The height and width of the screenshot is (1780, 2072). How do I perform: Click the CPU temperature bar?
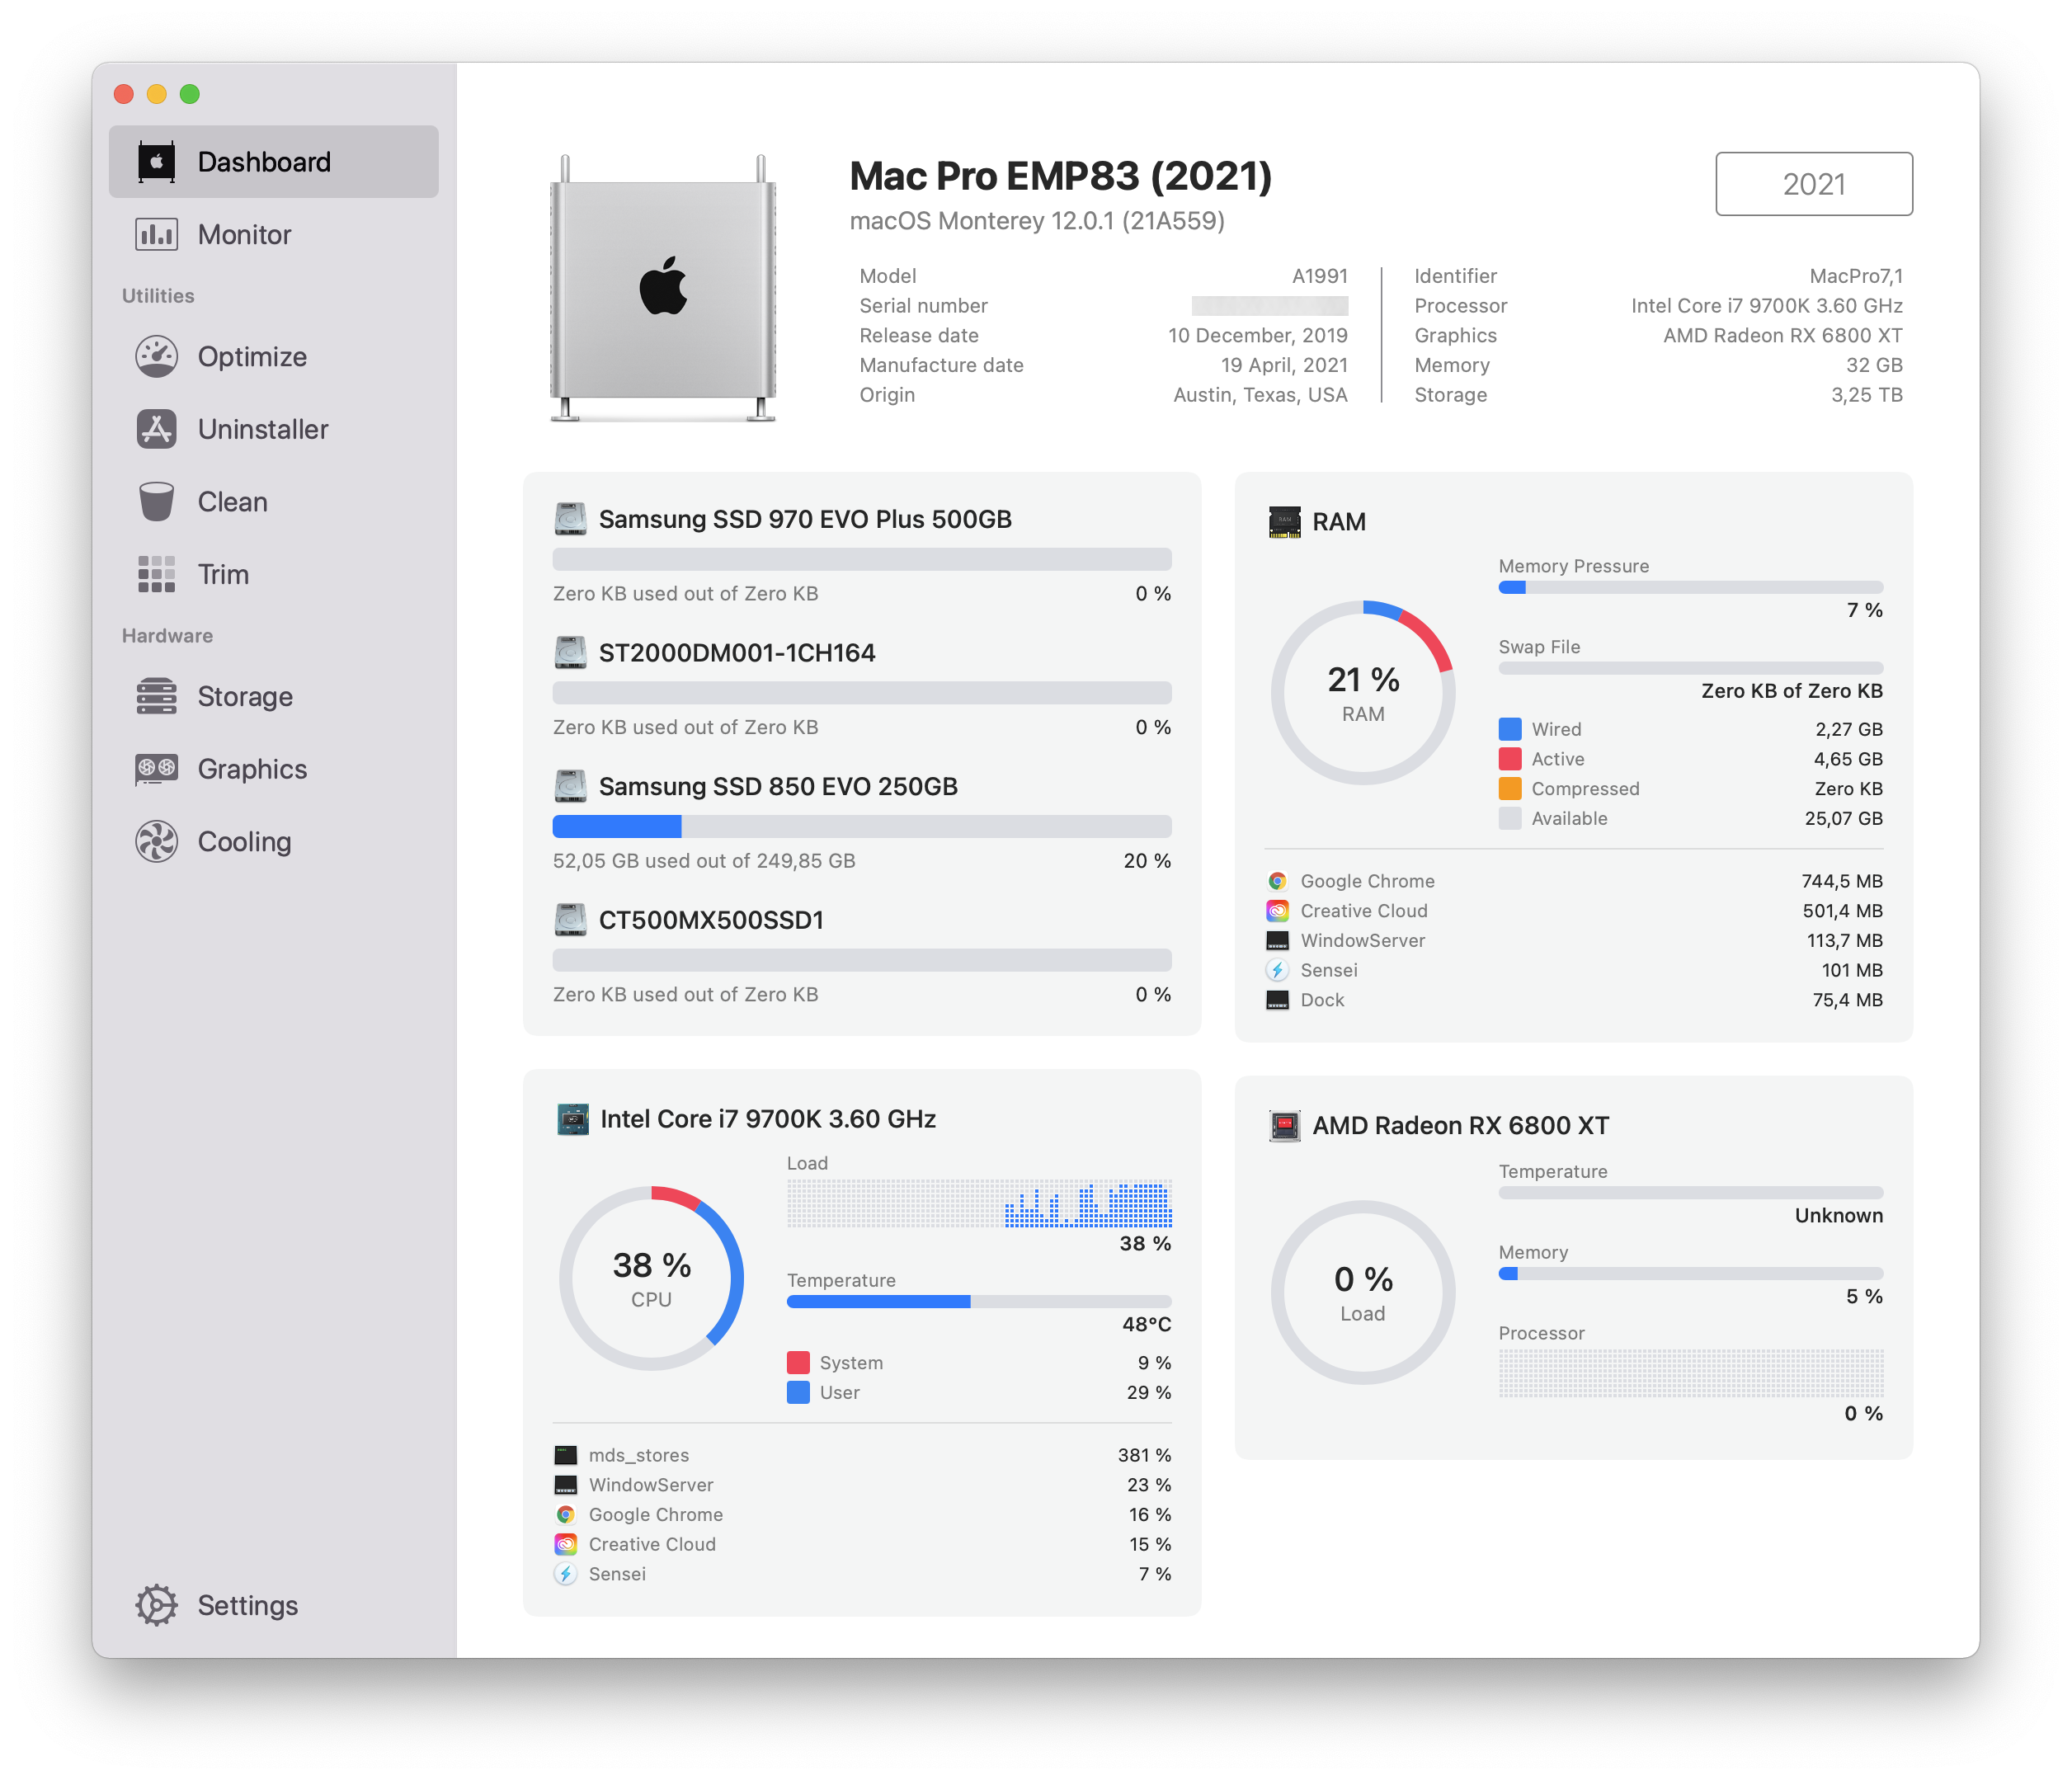pos(978,1301)
